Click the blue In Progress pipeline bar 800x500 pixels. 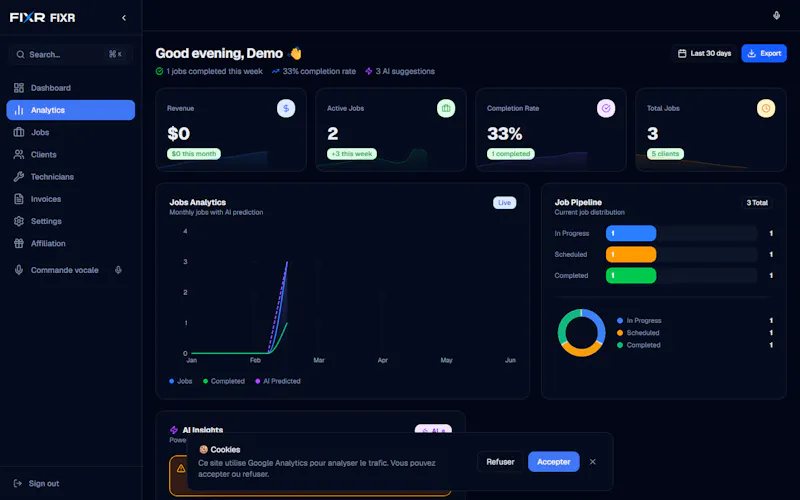(x=631, y=233)
